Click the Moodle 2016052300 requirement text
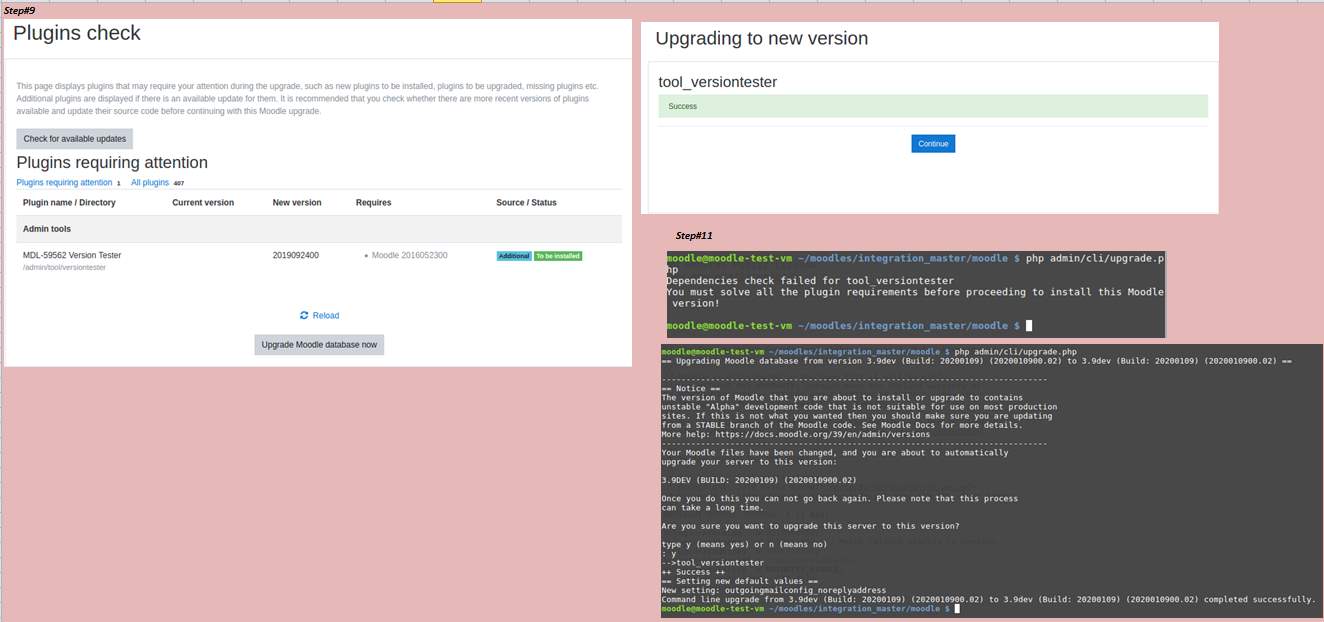This screenshot has width=1324, height=622. coord(410,255)
